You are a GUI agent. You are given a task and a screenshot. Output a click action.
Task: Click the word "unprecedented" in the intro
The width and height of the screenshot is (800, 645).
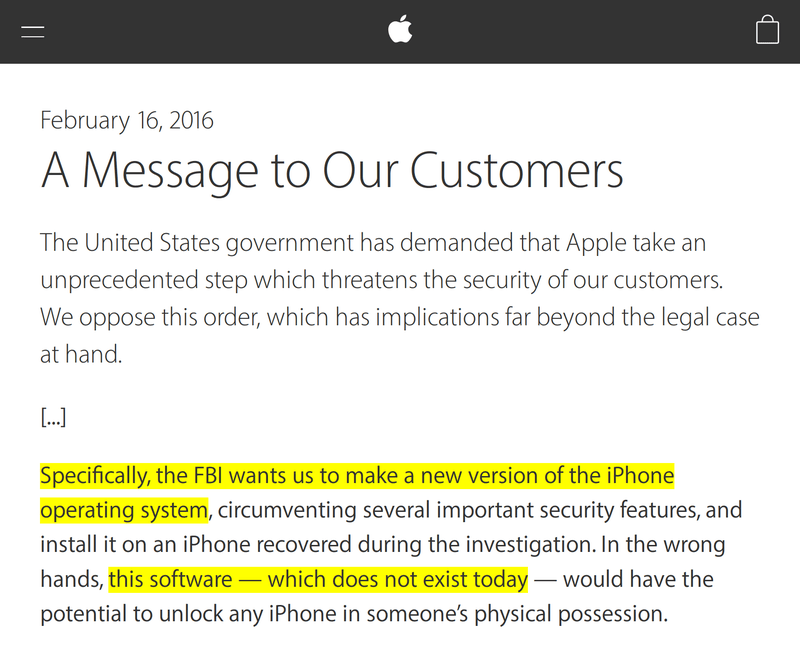[x=119, y=280]
